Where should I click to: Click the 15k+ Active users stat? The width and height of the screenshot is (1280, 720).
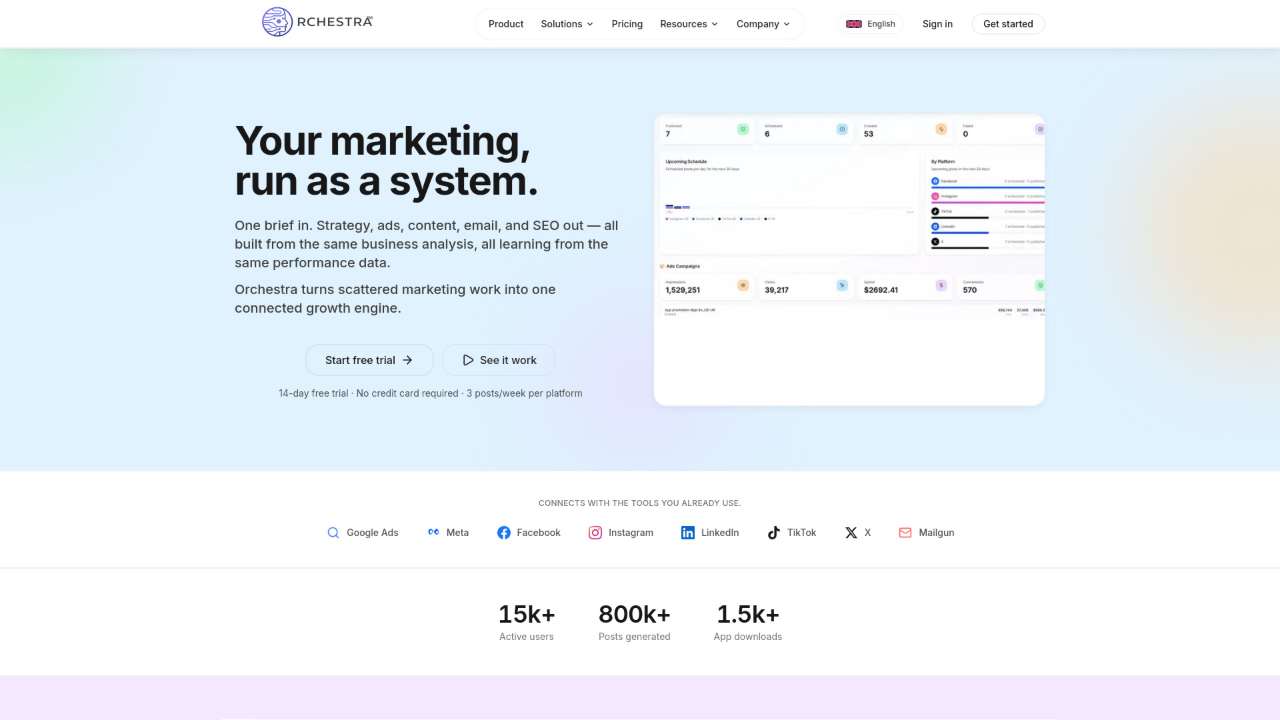[x=527, y=622]
